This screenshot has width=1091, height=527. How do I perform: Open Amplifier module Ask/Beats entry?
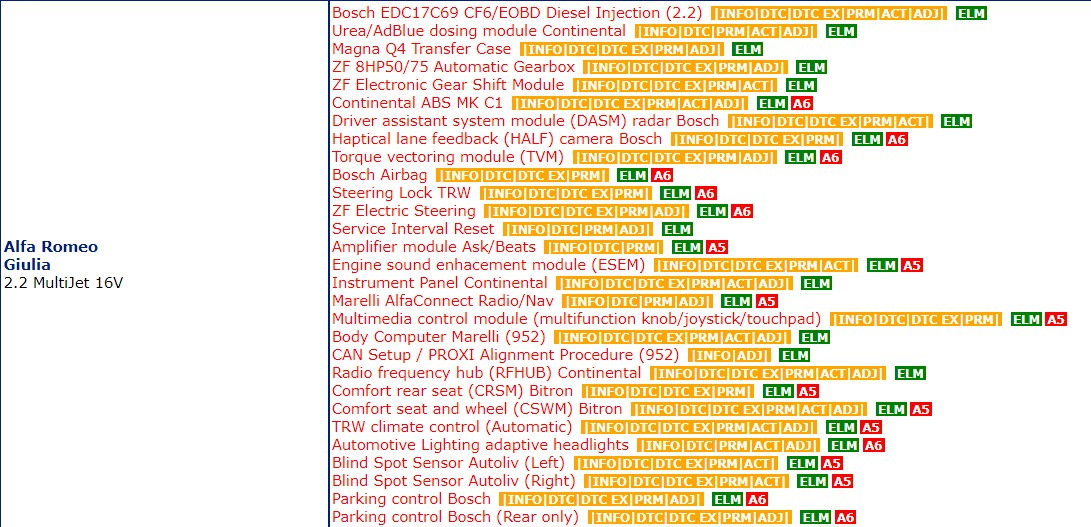(433, 247)
